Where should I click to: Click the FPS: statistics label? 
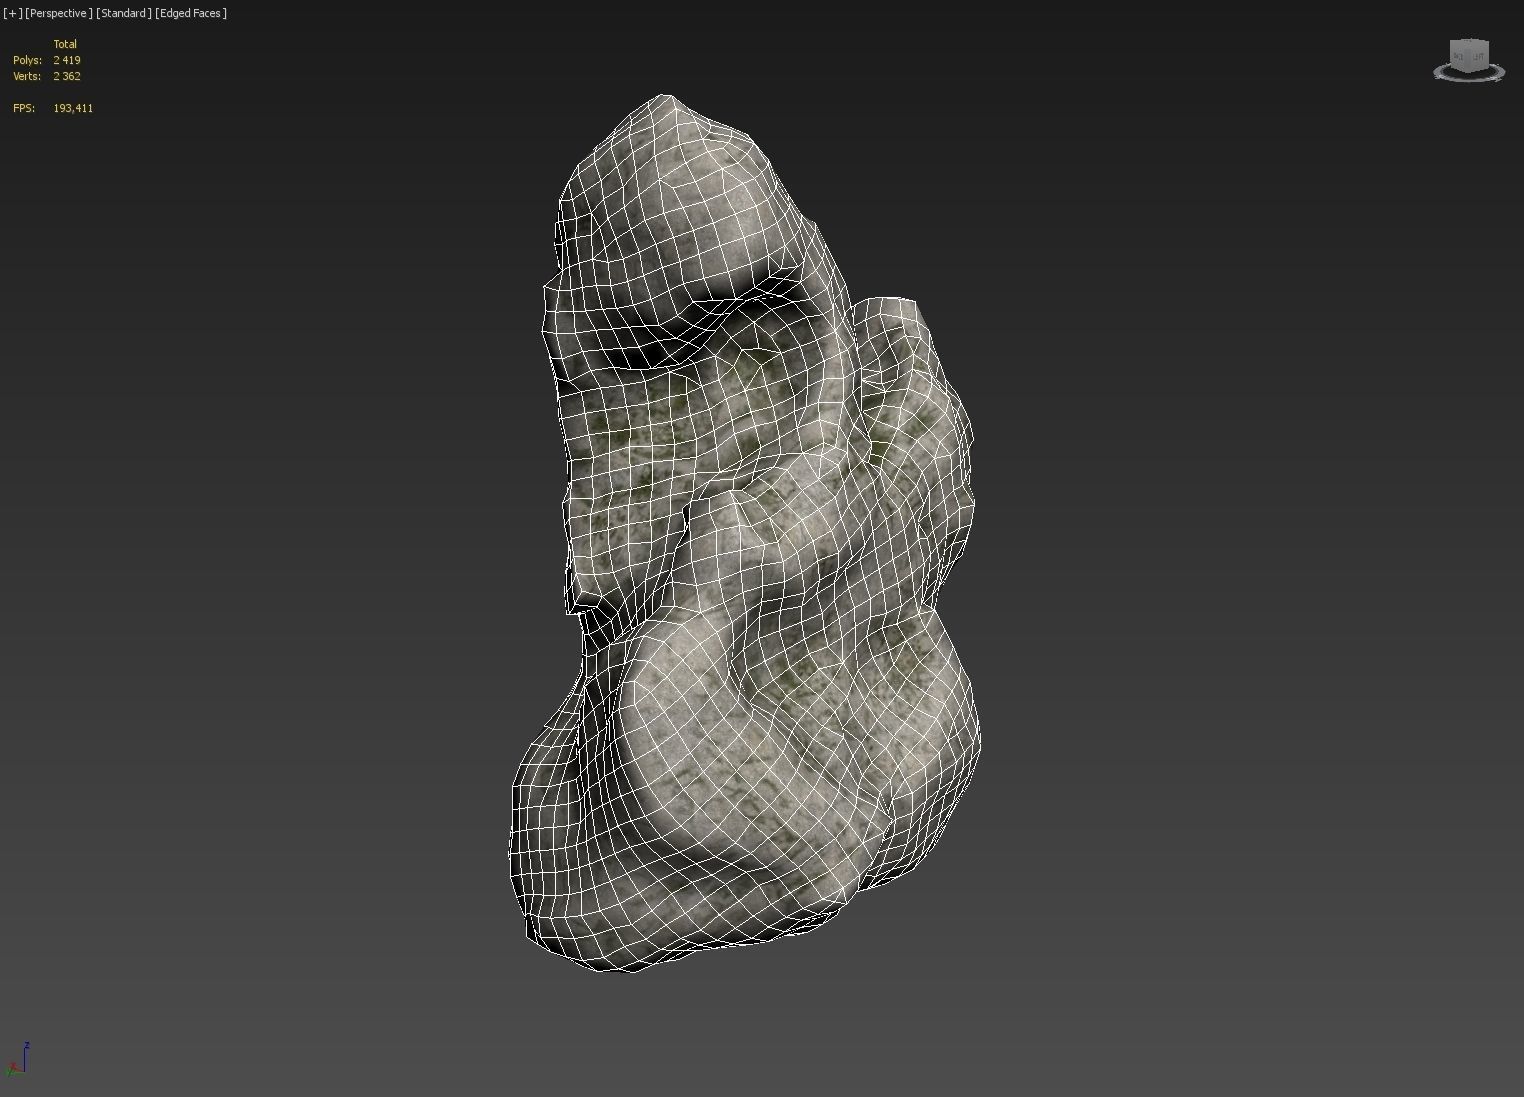pyautogui.click(x=24, y=108)
